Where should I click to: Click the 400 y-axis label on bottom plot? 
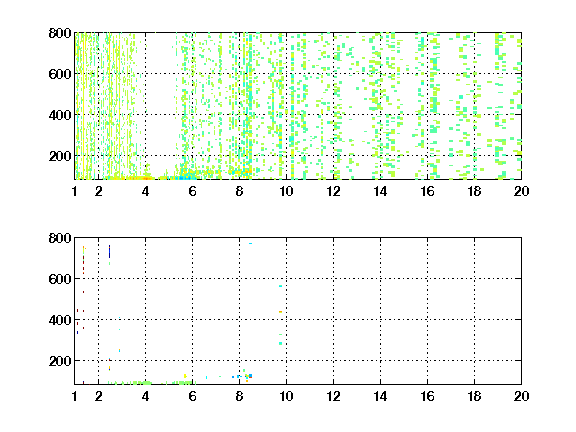tap(60, 320)
